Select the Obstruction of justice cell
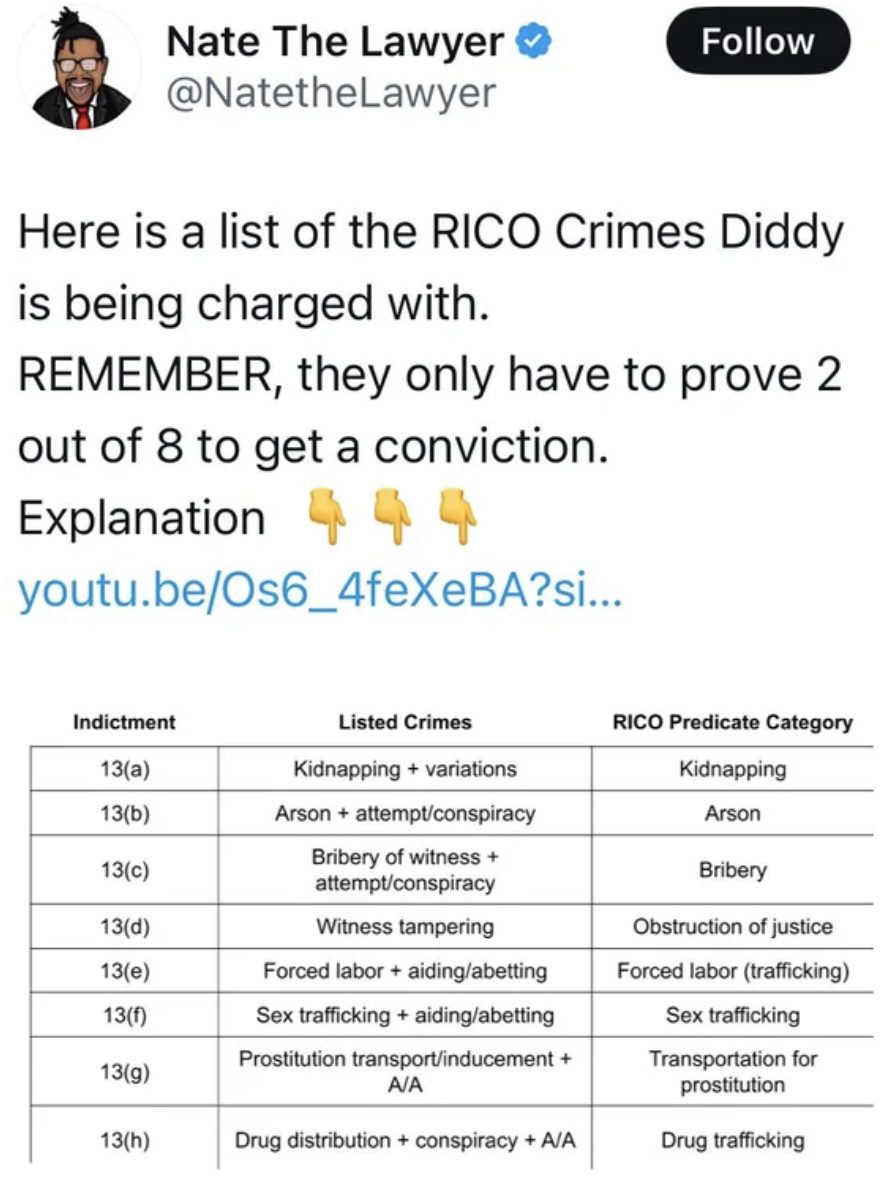The image size is (882, 1178). [732, 926]
